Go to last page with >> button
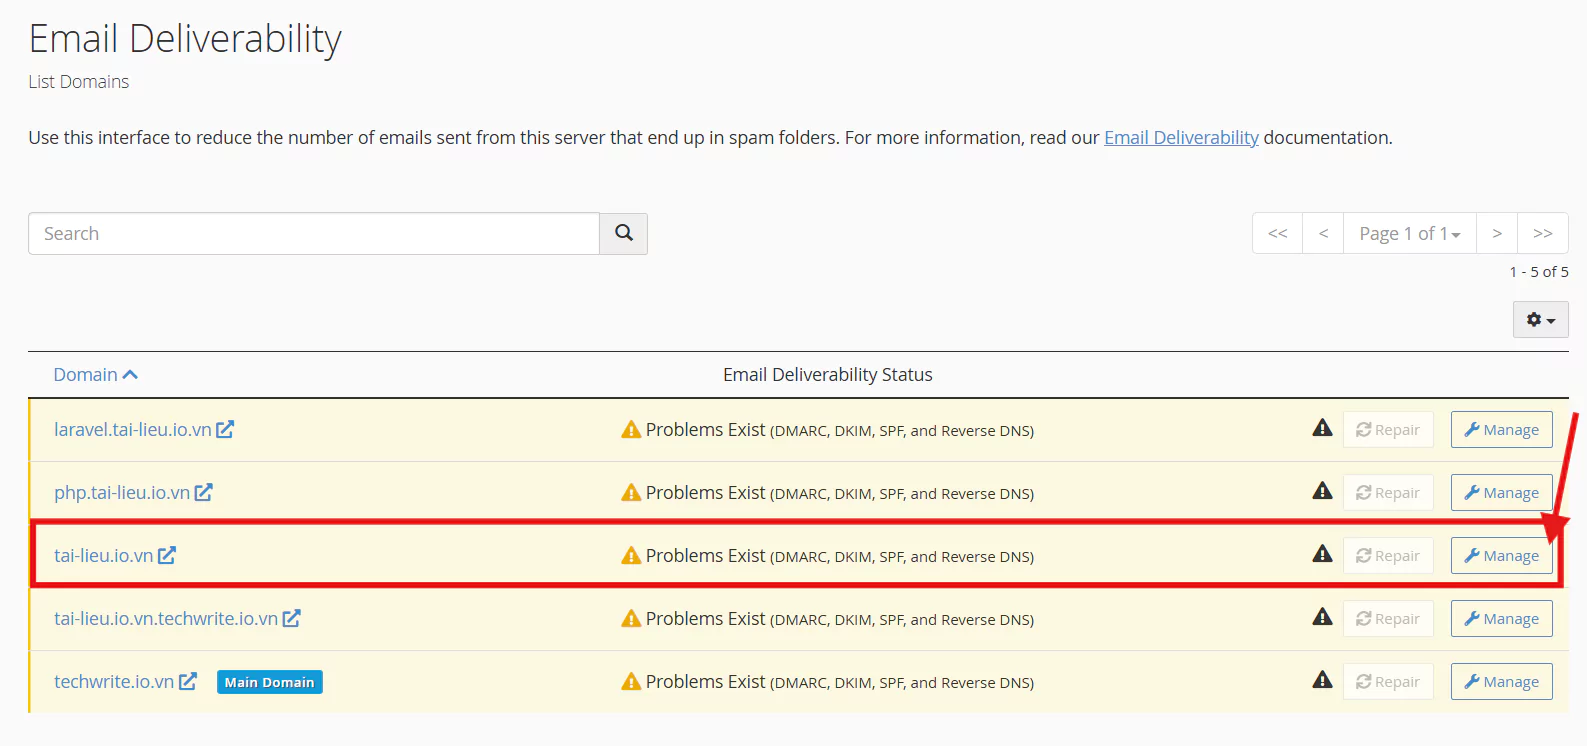Image resolution: width=1587 pixels, height=746 pixels. point(1543,233)
